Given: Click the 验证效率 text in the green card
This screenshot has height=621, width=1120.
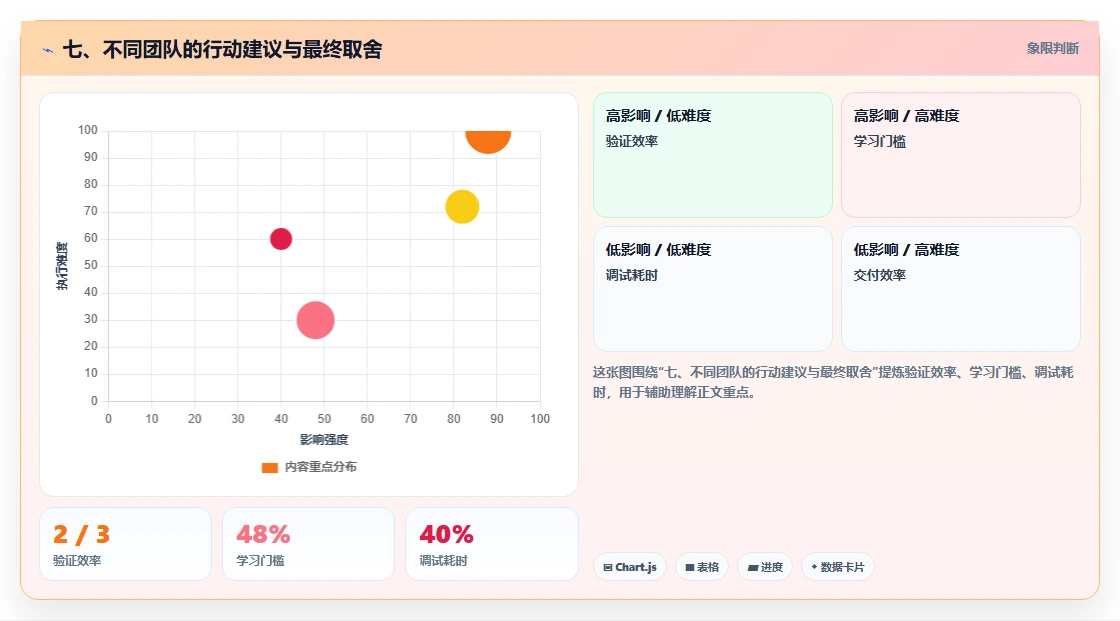Looking at the screenshot, I should (x=631, y=141).
